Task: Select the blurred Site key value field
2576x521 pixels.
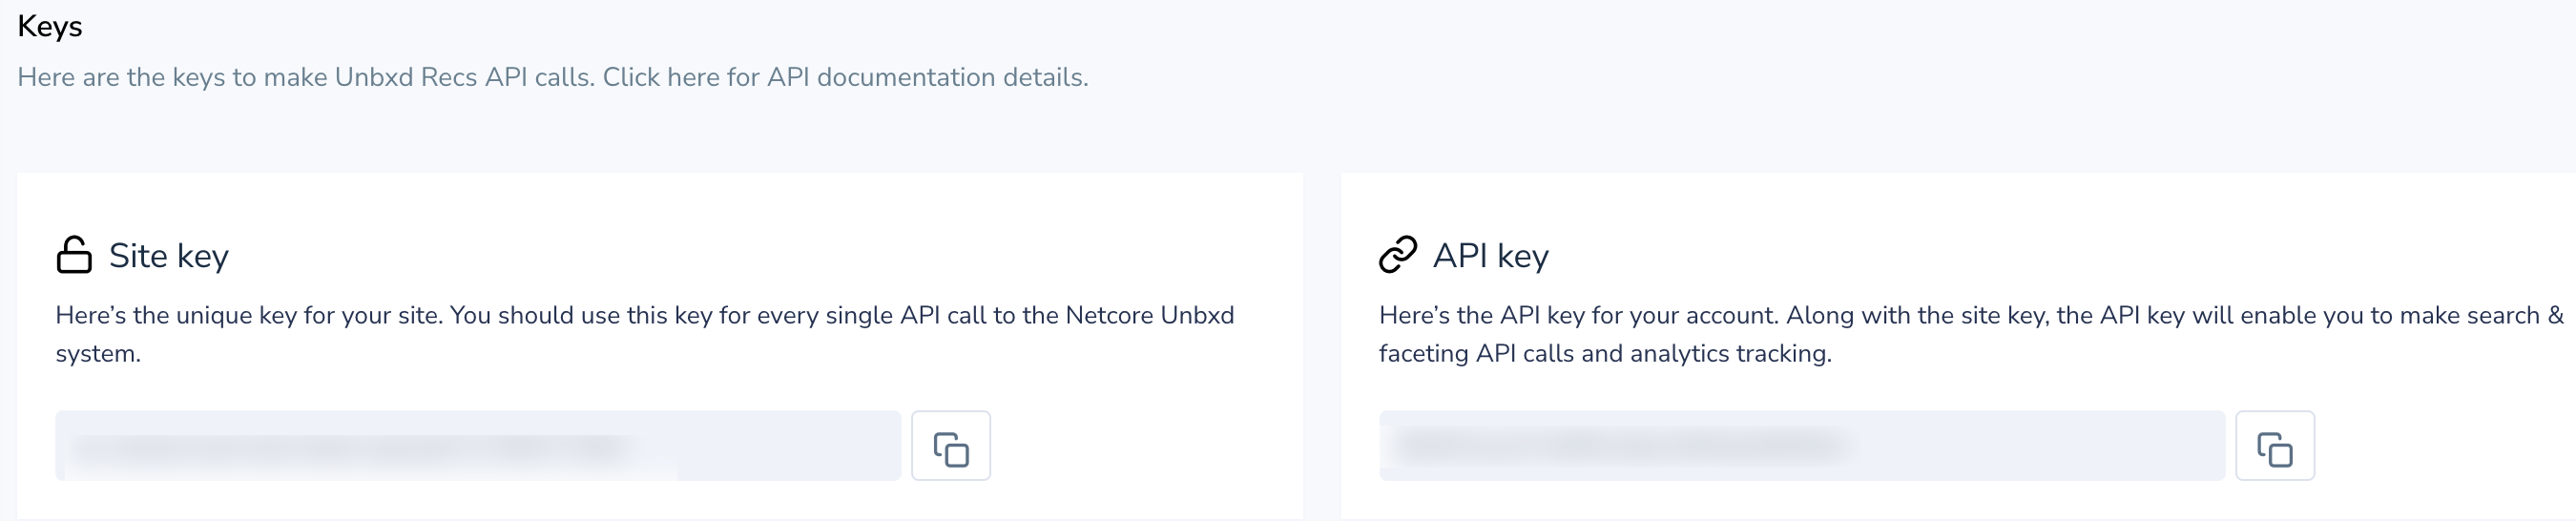Action: [478, 446]
